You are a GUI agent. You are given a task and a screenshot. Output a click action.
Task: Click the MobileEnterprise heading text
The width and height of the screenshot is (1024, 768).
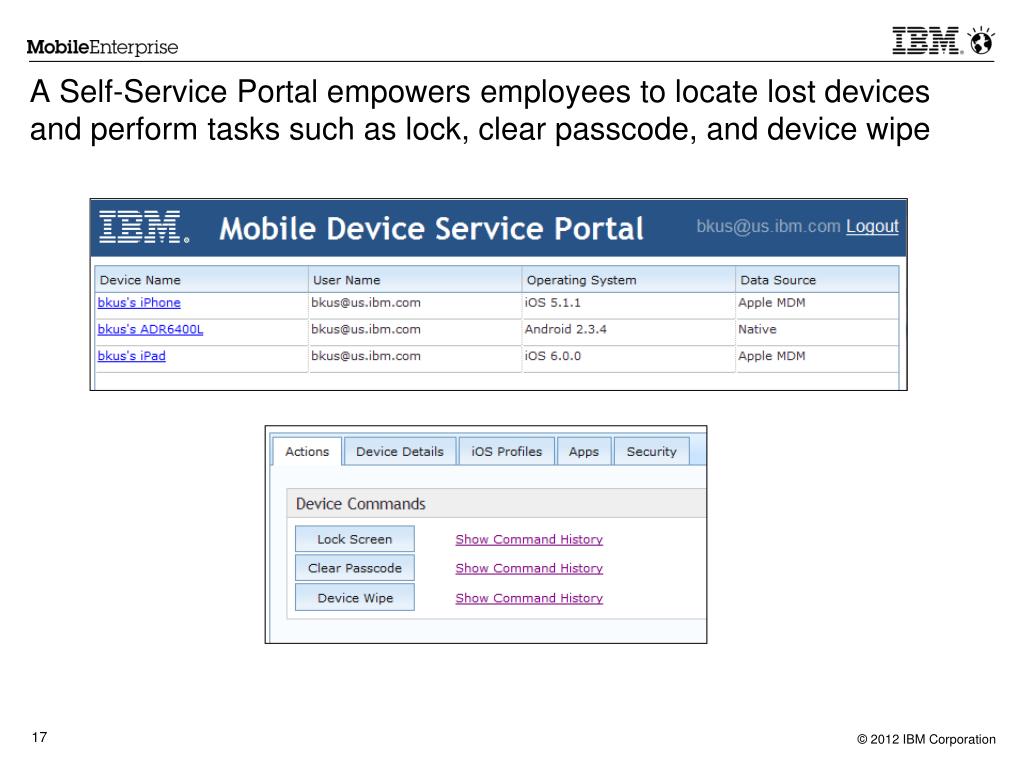103,47
